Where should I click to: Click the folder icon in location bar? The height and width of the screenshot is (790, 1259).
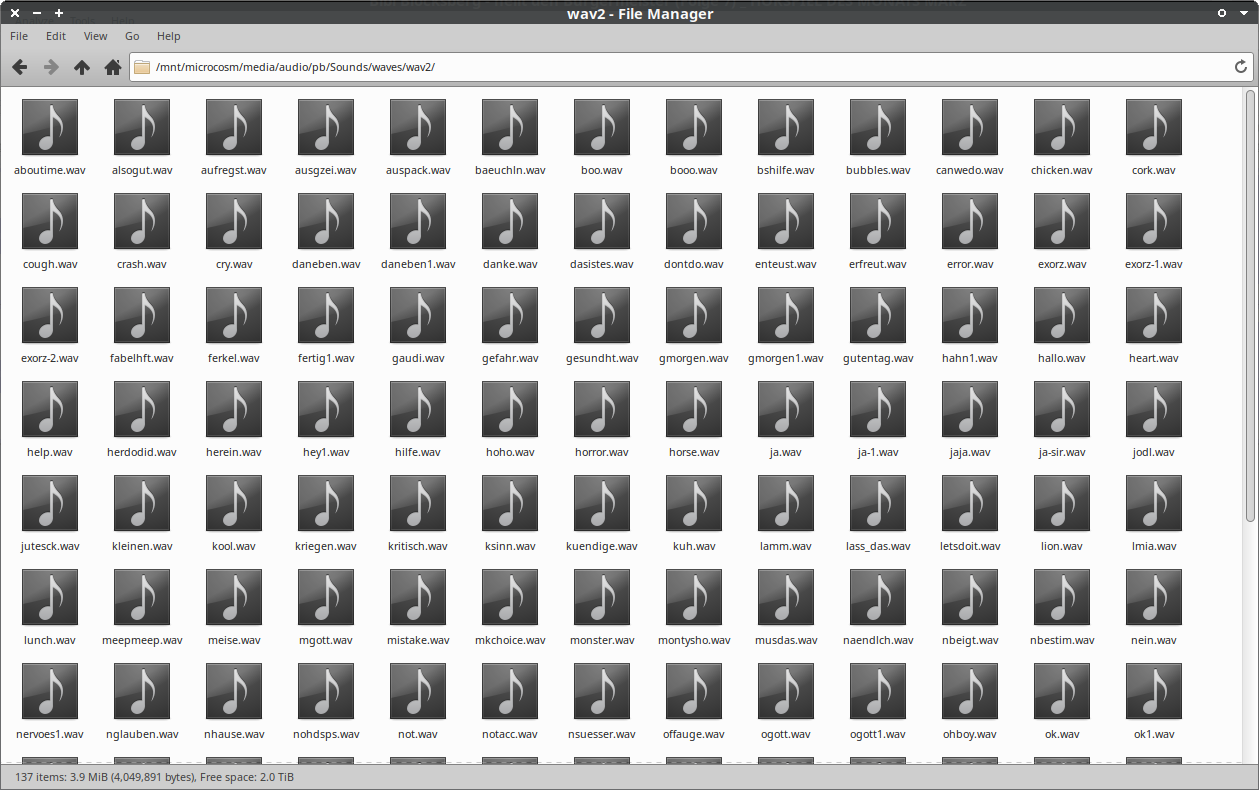(142, 67)
